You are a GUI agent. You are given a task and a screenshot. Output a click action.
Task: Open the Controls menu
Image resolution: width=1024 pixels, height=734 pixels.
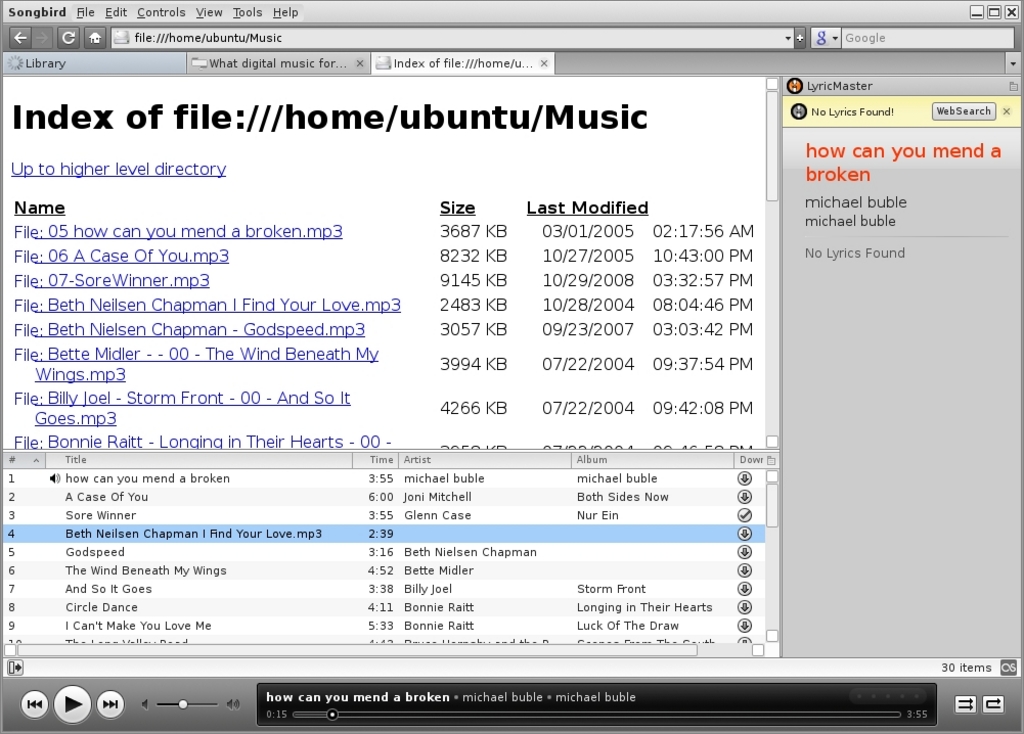click(161, 12)
